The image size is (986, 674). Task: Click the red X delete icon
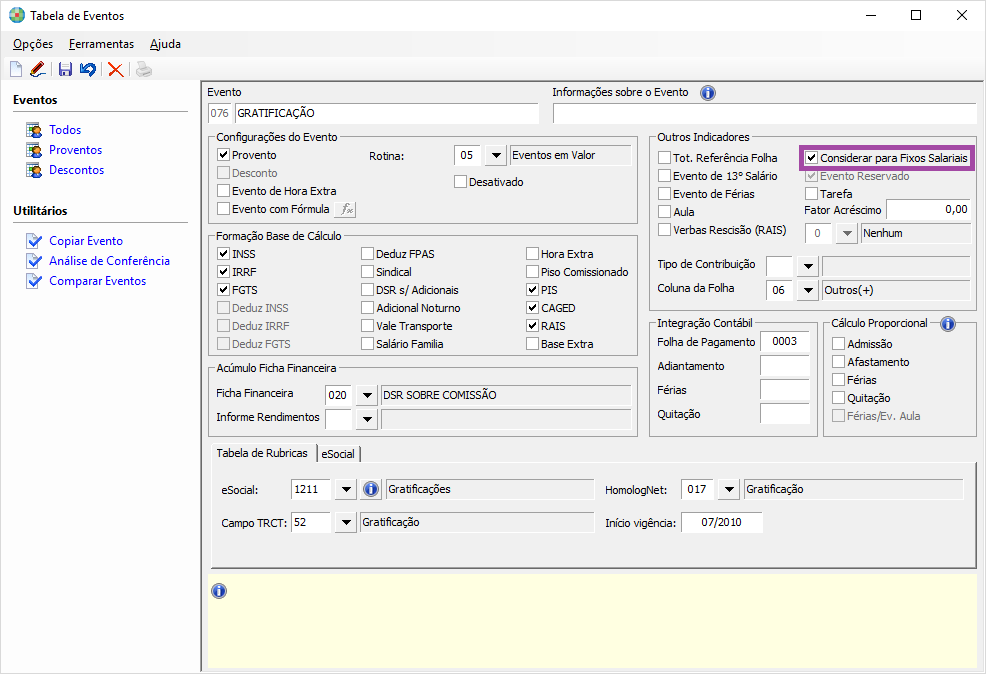tap(115, 69)
